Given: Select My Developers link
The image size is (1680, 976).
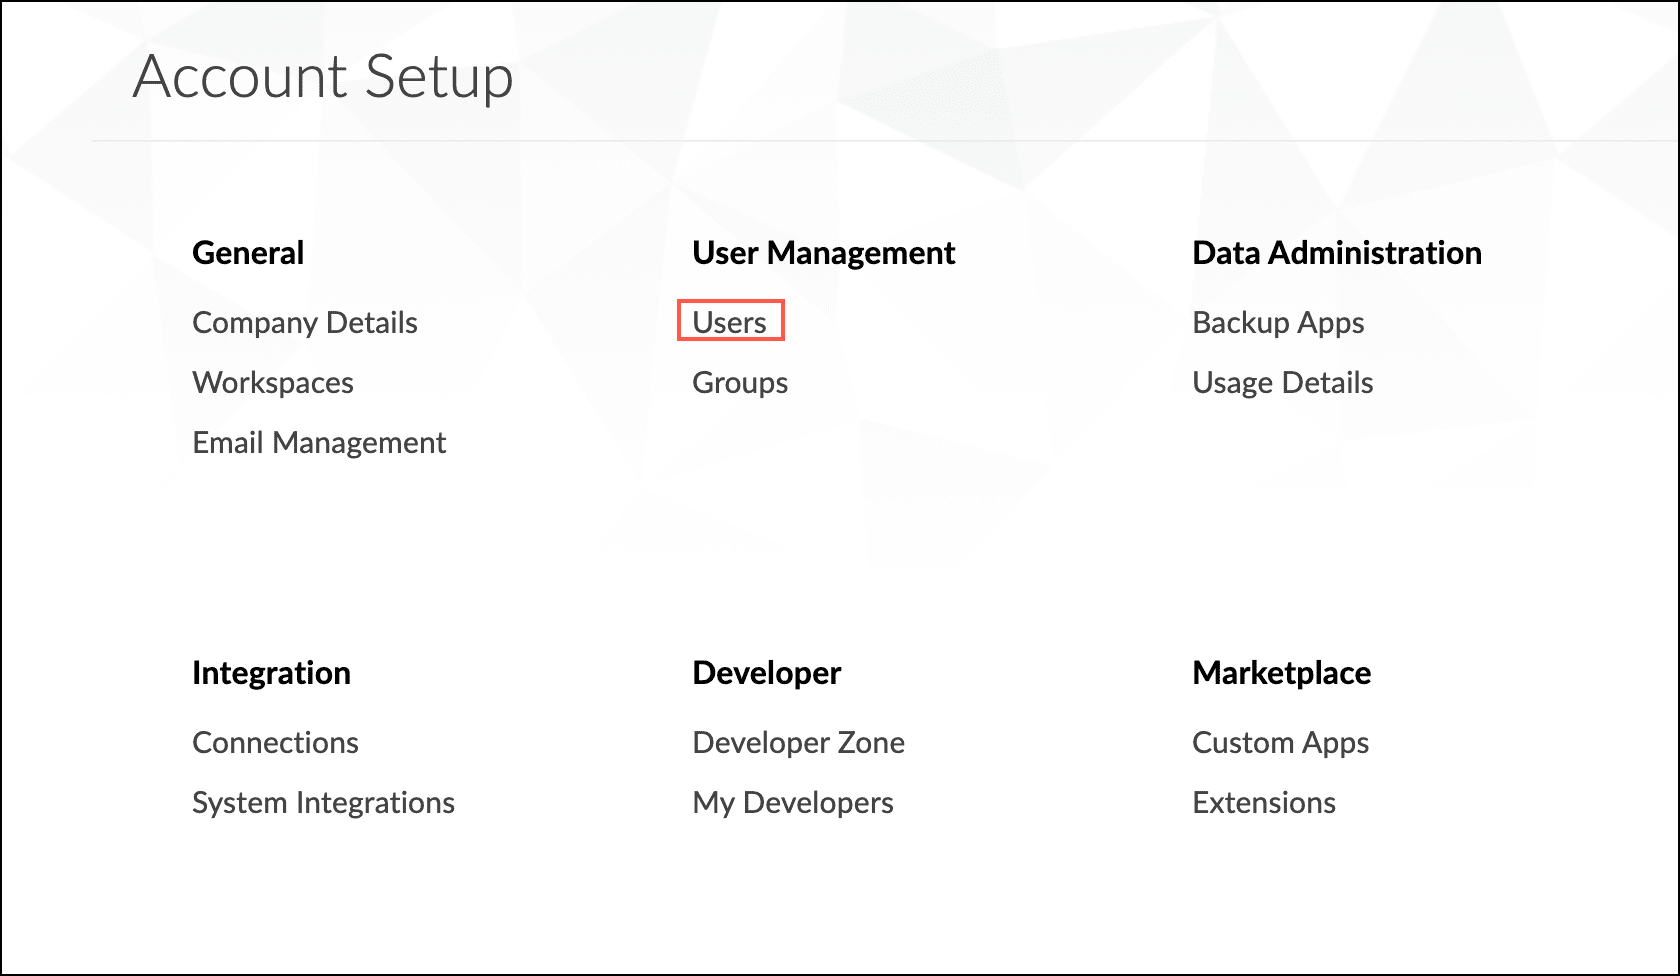Looking at the screenshot, I should 793,803.
